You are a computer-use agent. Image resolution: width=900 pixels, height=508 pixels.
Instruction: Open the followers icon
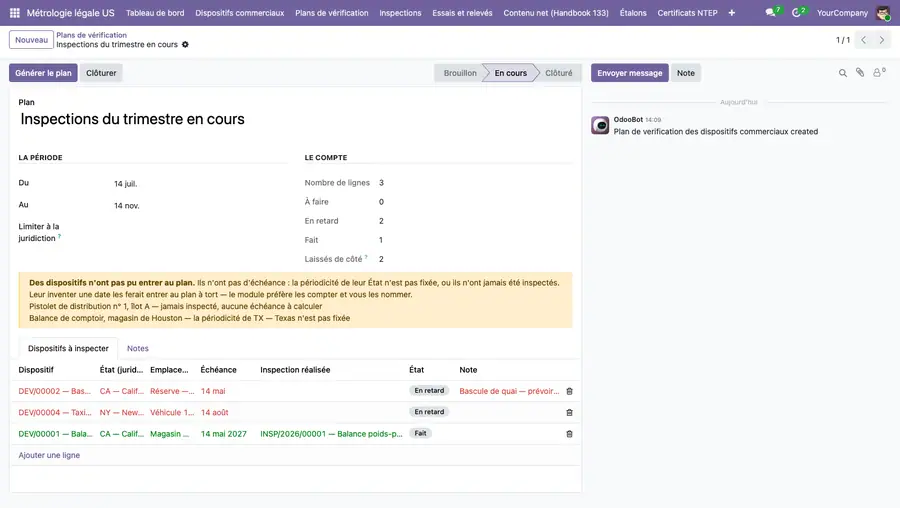pyautogui.click(x=879, y=72)
